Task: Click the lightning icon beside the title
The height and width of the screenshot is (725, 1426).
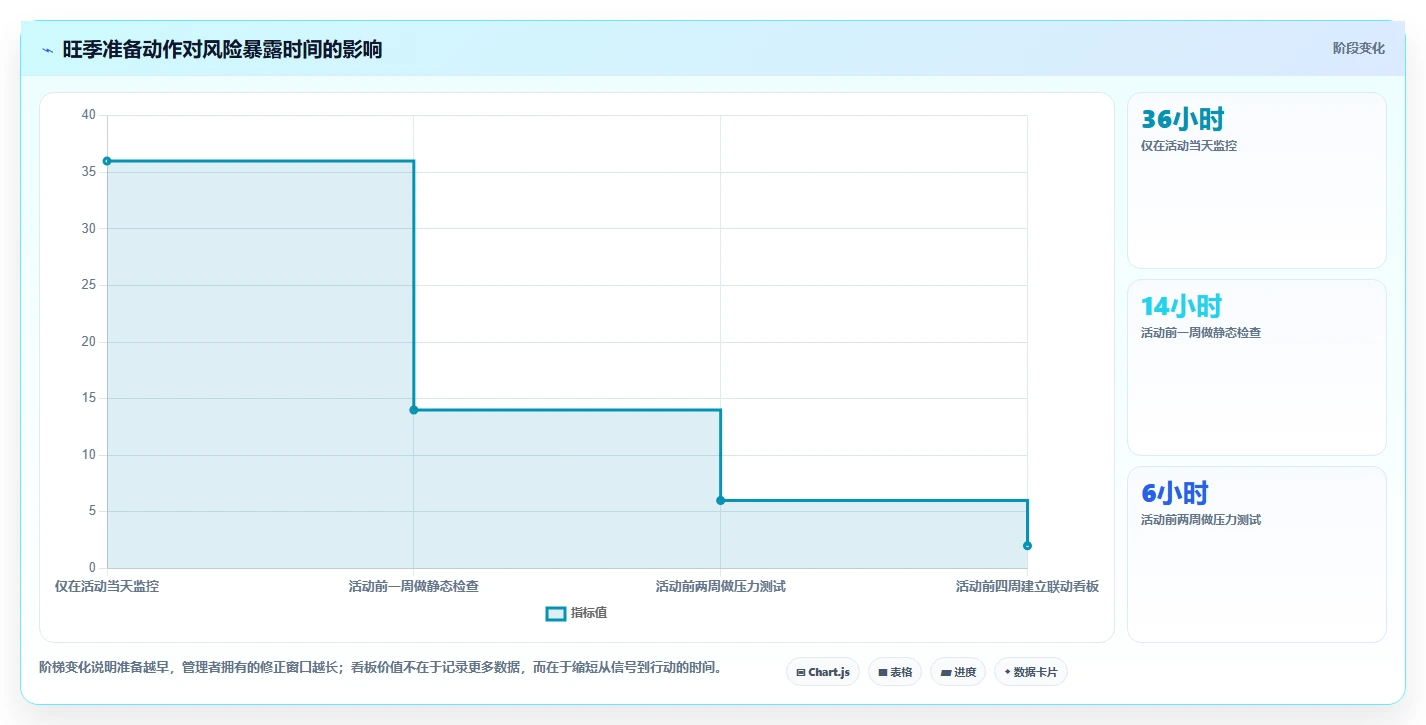Action: pos(48,50)
